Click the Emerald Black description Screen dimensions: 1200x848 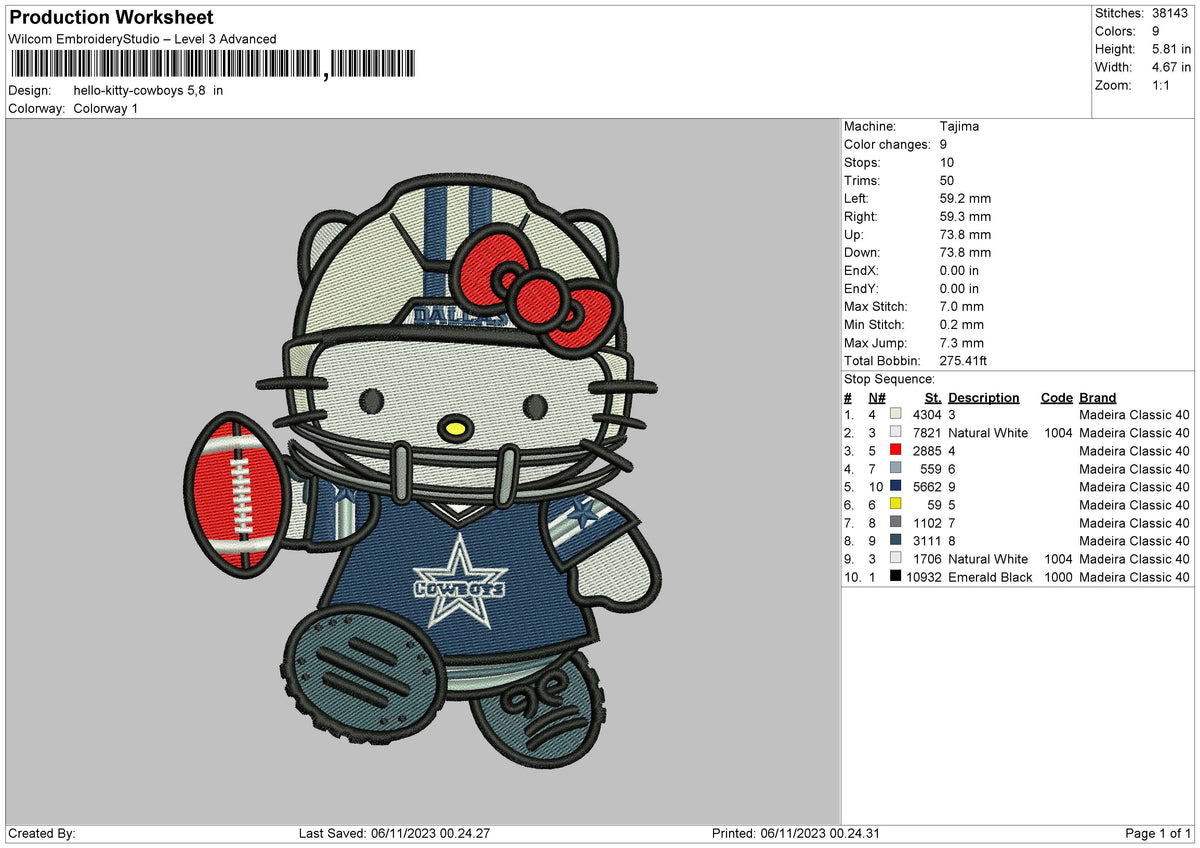[x=990, y=577]
